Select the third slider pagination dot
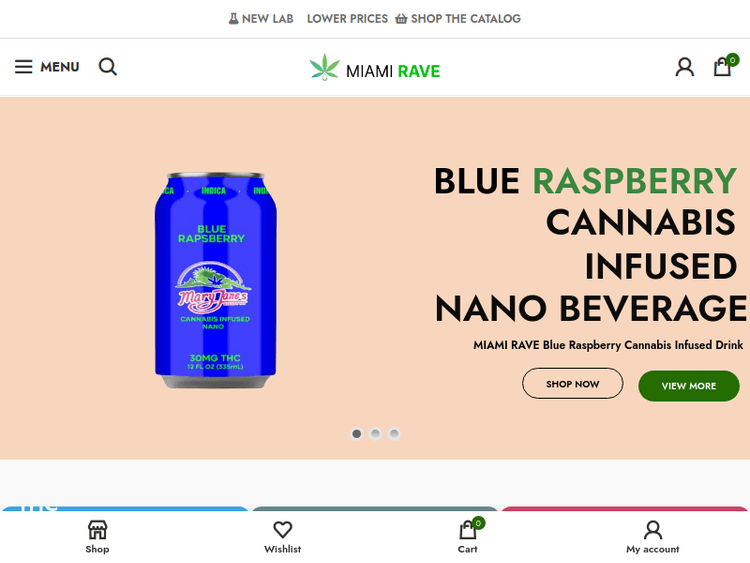Screen dimensions: 750x563 pyautogui.click(x=394, y=434)
